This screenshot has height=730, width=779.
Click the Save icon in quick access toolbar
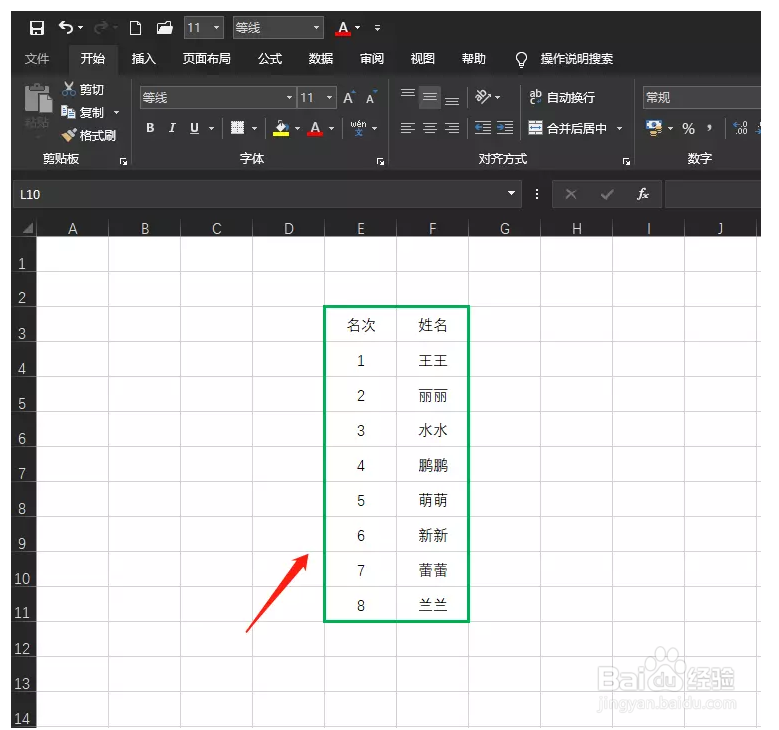37,28
